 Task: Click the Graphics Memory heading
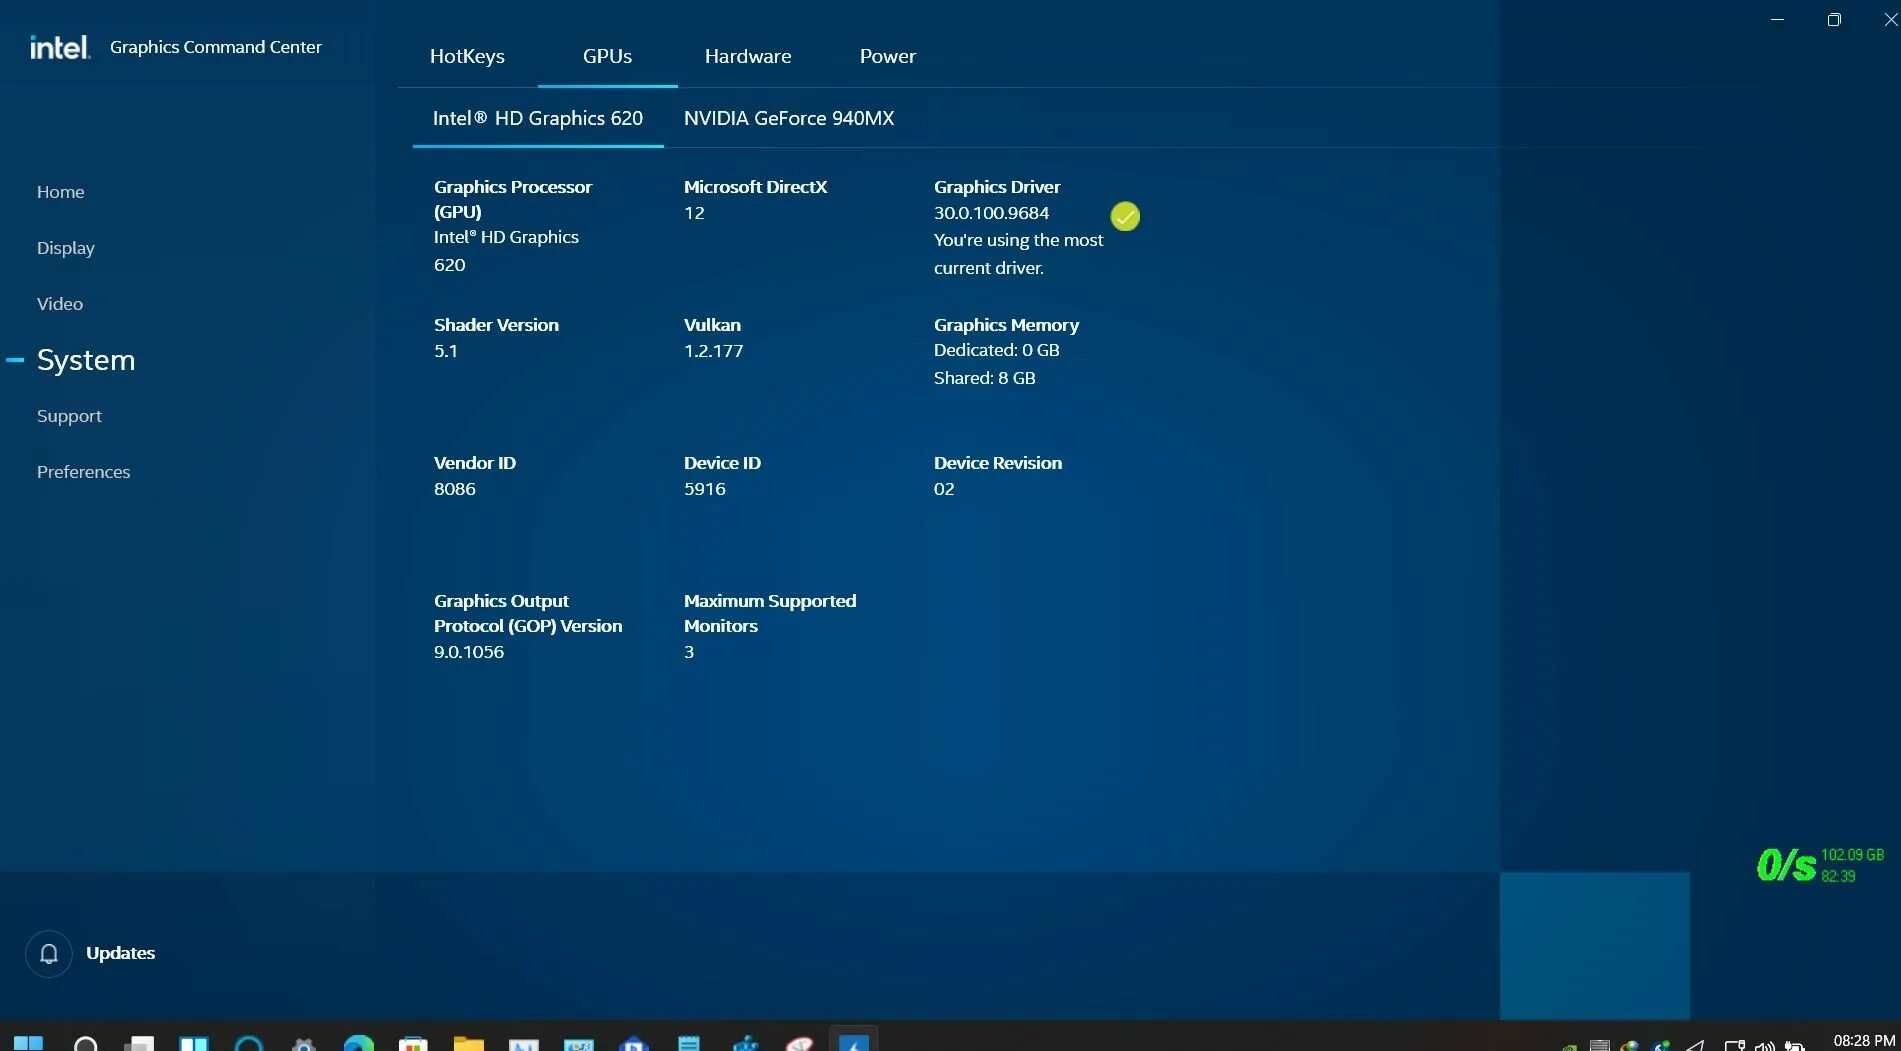(x=1006, y=325)
